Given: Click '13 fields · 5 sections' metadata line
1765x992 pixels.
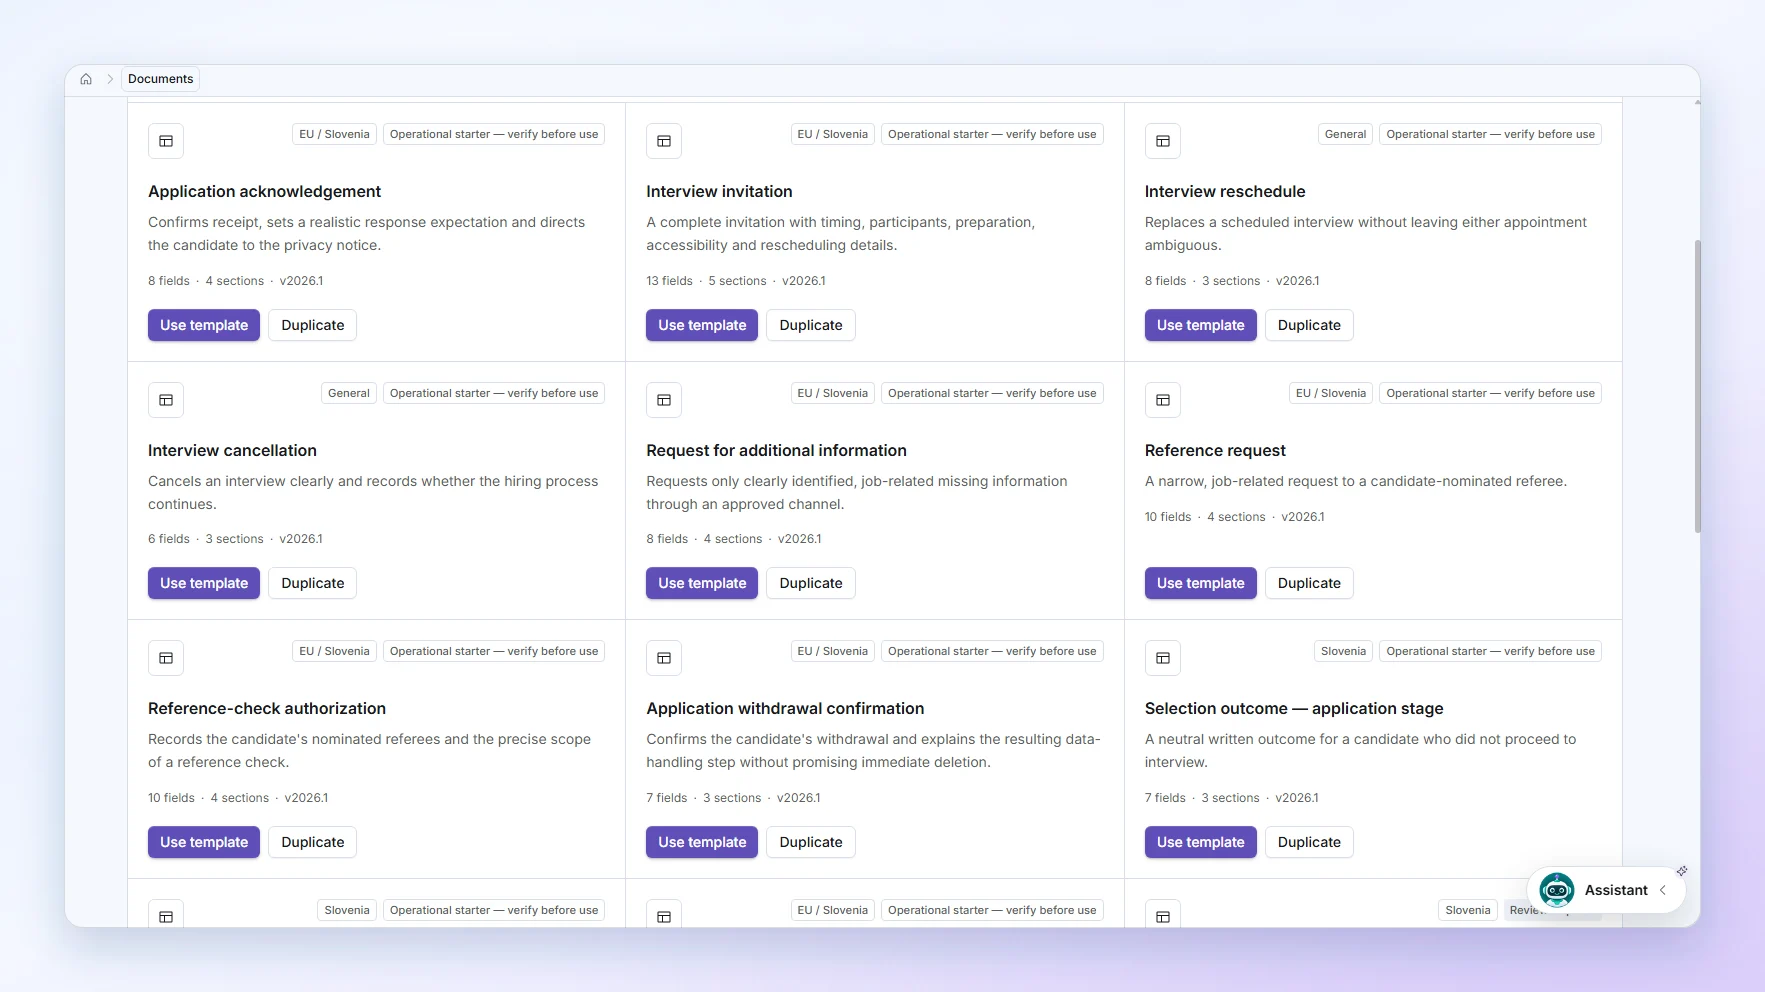Looking at the screenshot, I should [x=736, y=281].
